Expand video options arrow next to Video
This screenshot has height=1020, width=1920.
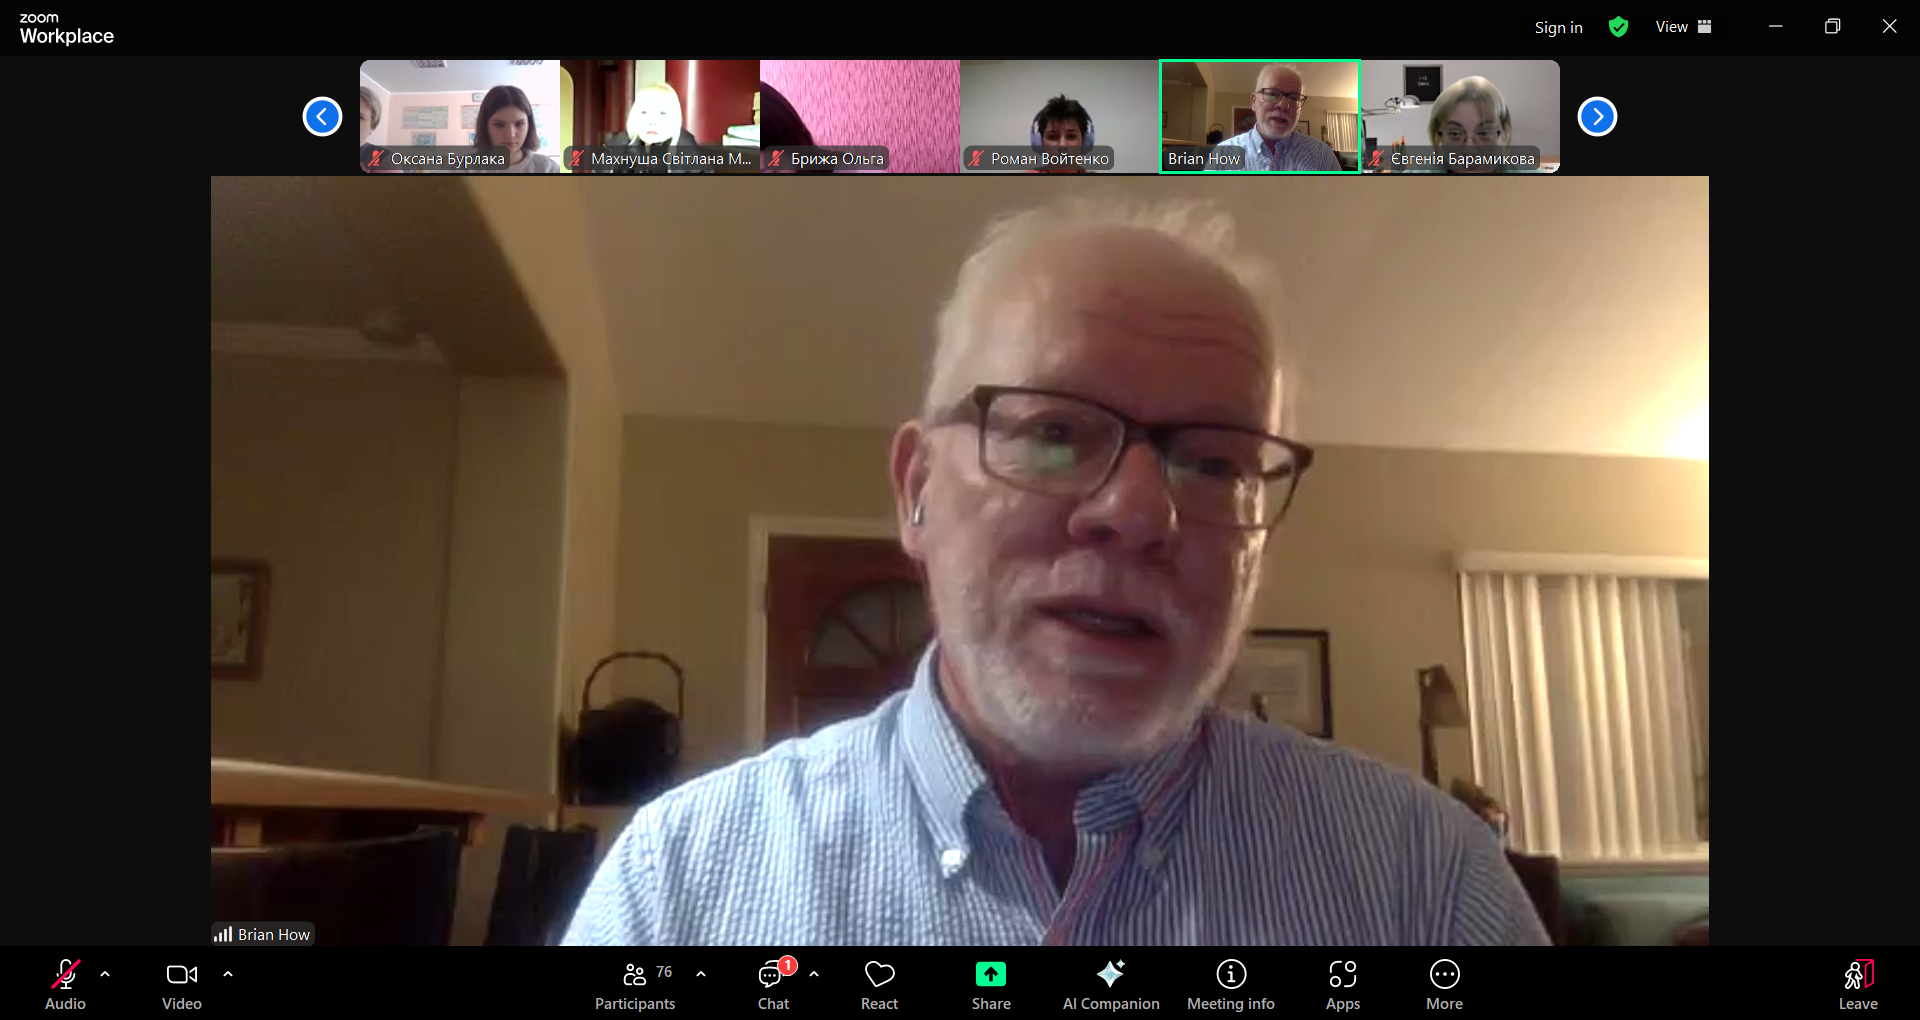click(228, 973)
